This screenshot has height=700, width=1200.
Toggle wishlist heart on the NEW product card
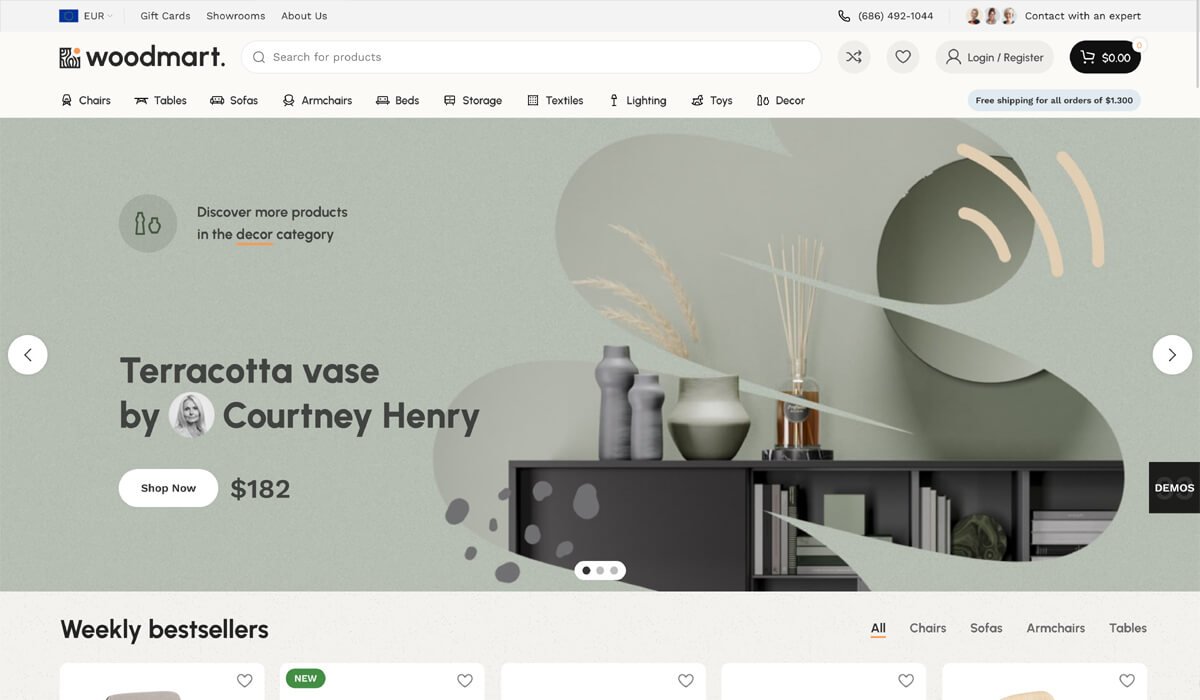point(464,680)
